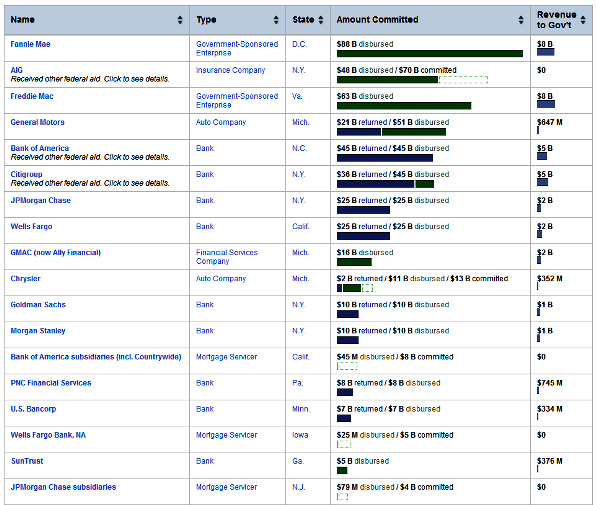Open the Morgan Stanley link
The image size is (597, 505).
point(38,331)
